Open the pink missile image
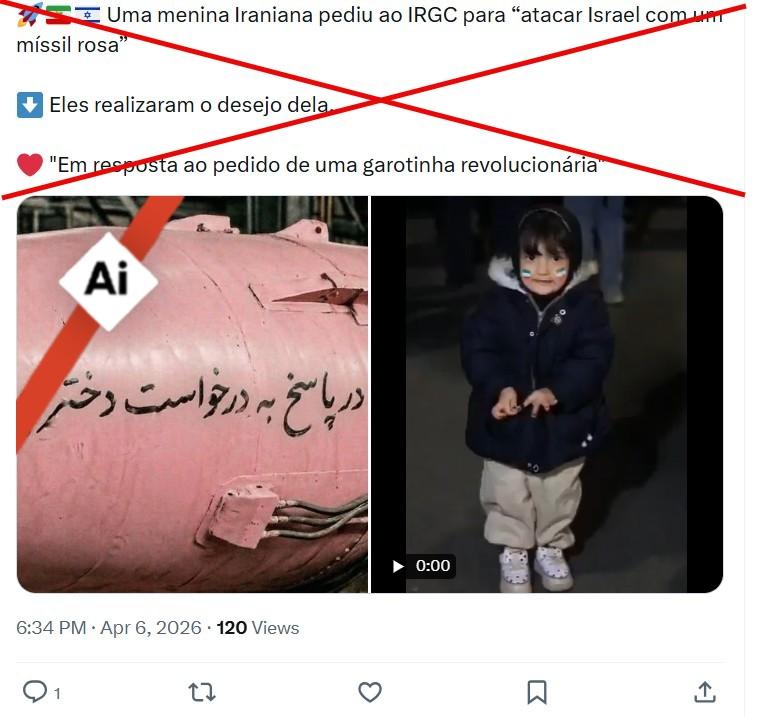Image resolution: width=781 pixels, height=717 pixels. 192,394
